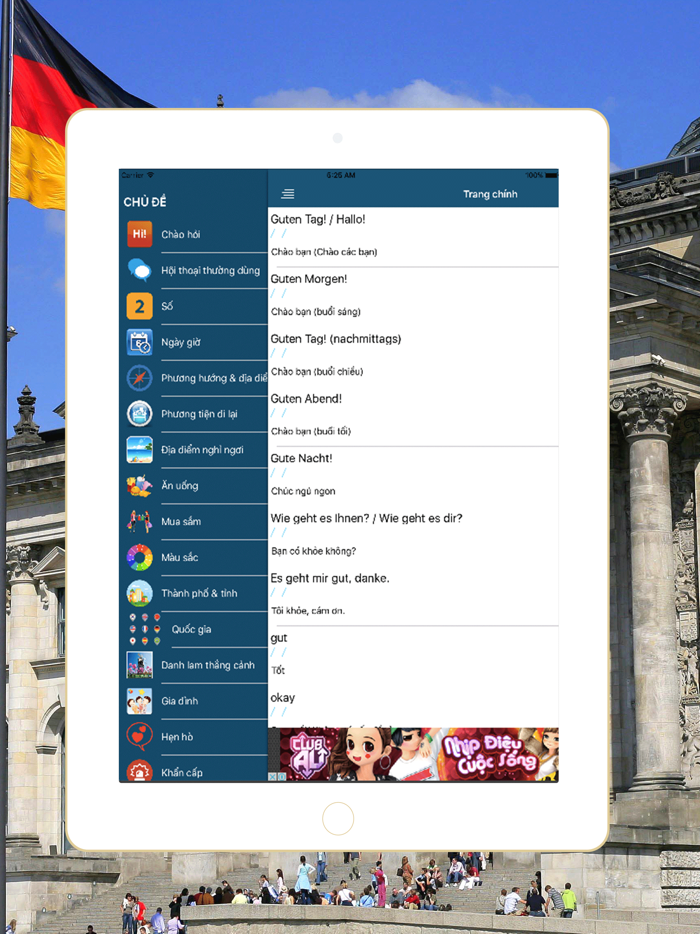Tap translation Chào bạn (buổi sáng)
The image size is (700, 934).
coord(316,312)
